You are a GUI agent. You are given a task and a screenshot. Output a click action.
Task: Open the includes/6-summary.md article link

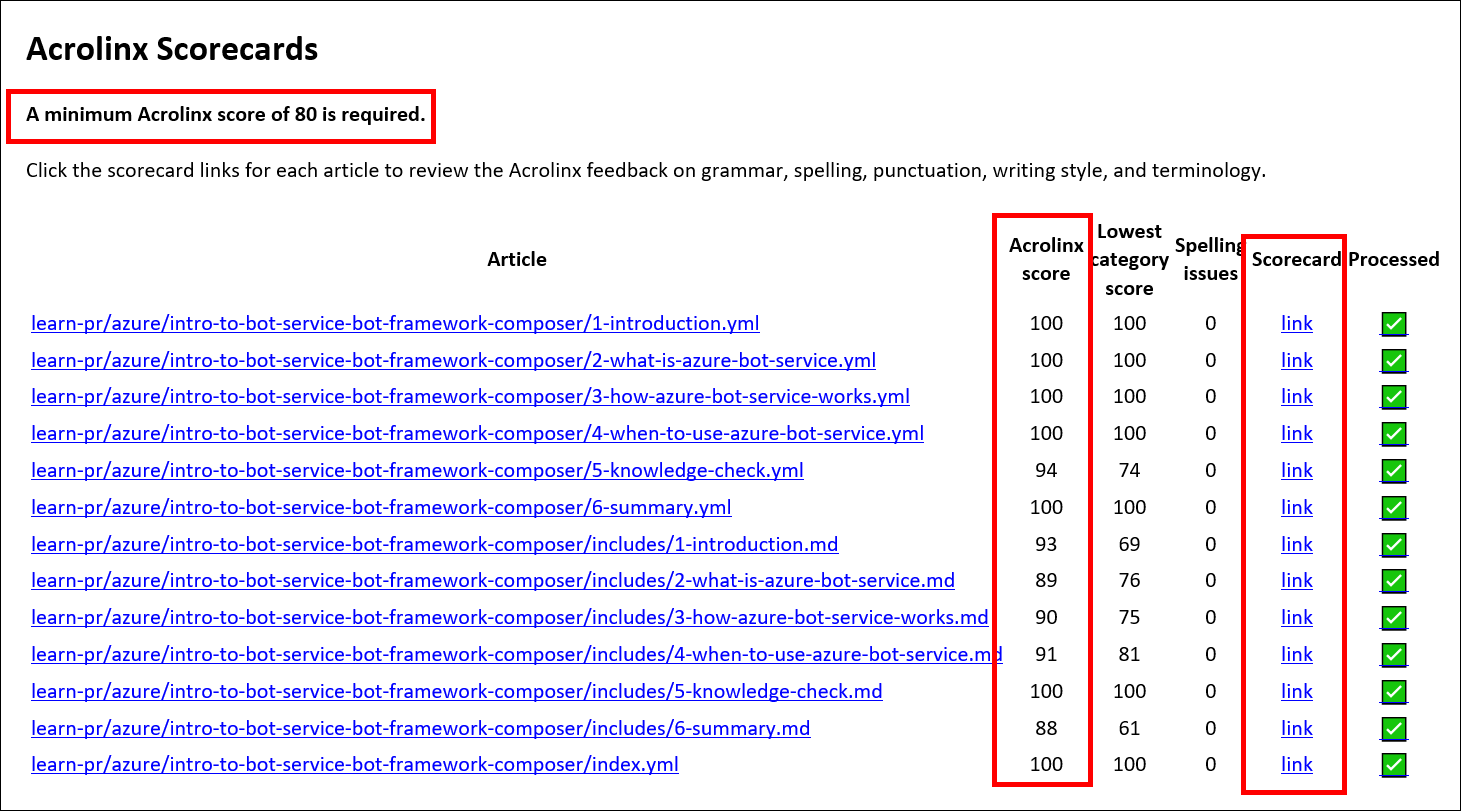421,728
